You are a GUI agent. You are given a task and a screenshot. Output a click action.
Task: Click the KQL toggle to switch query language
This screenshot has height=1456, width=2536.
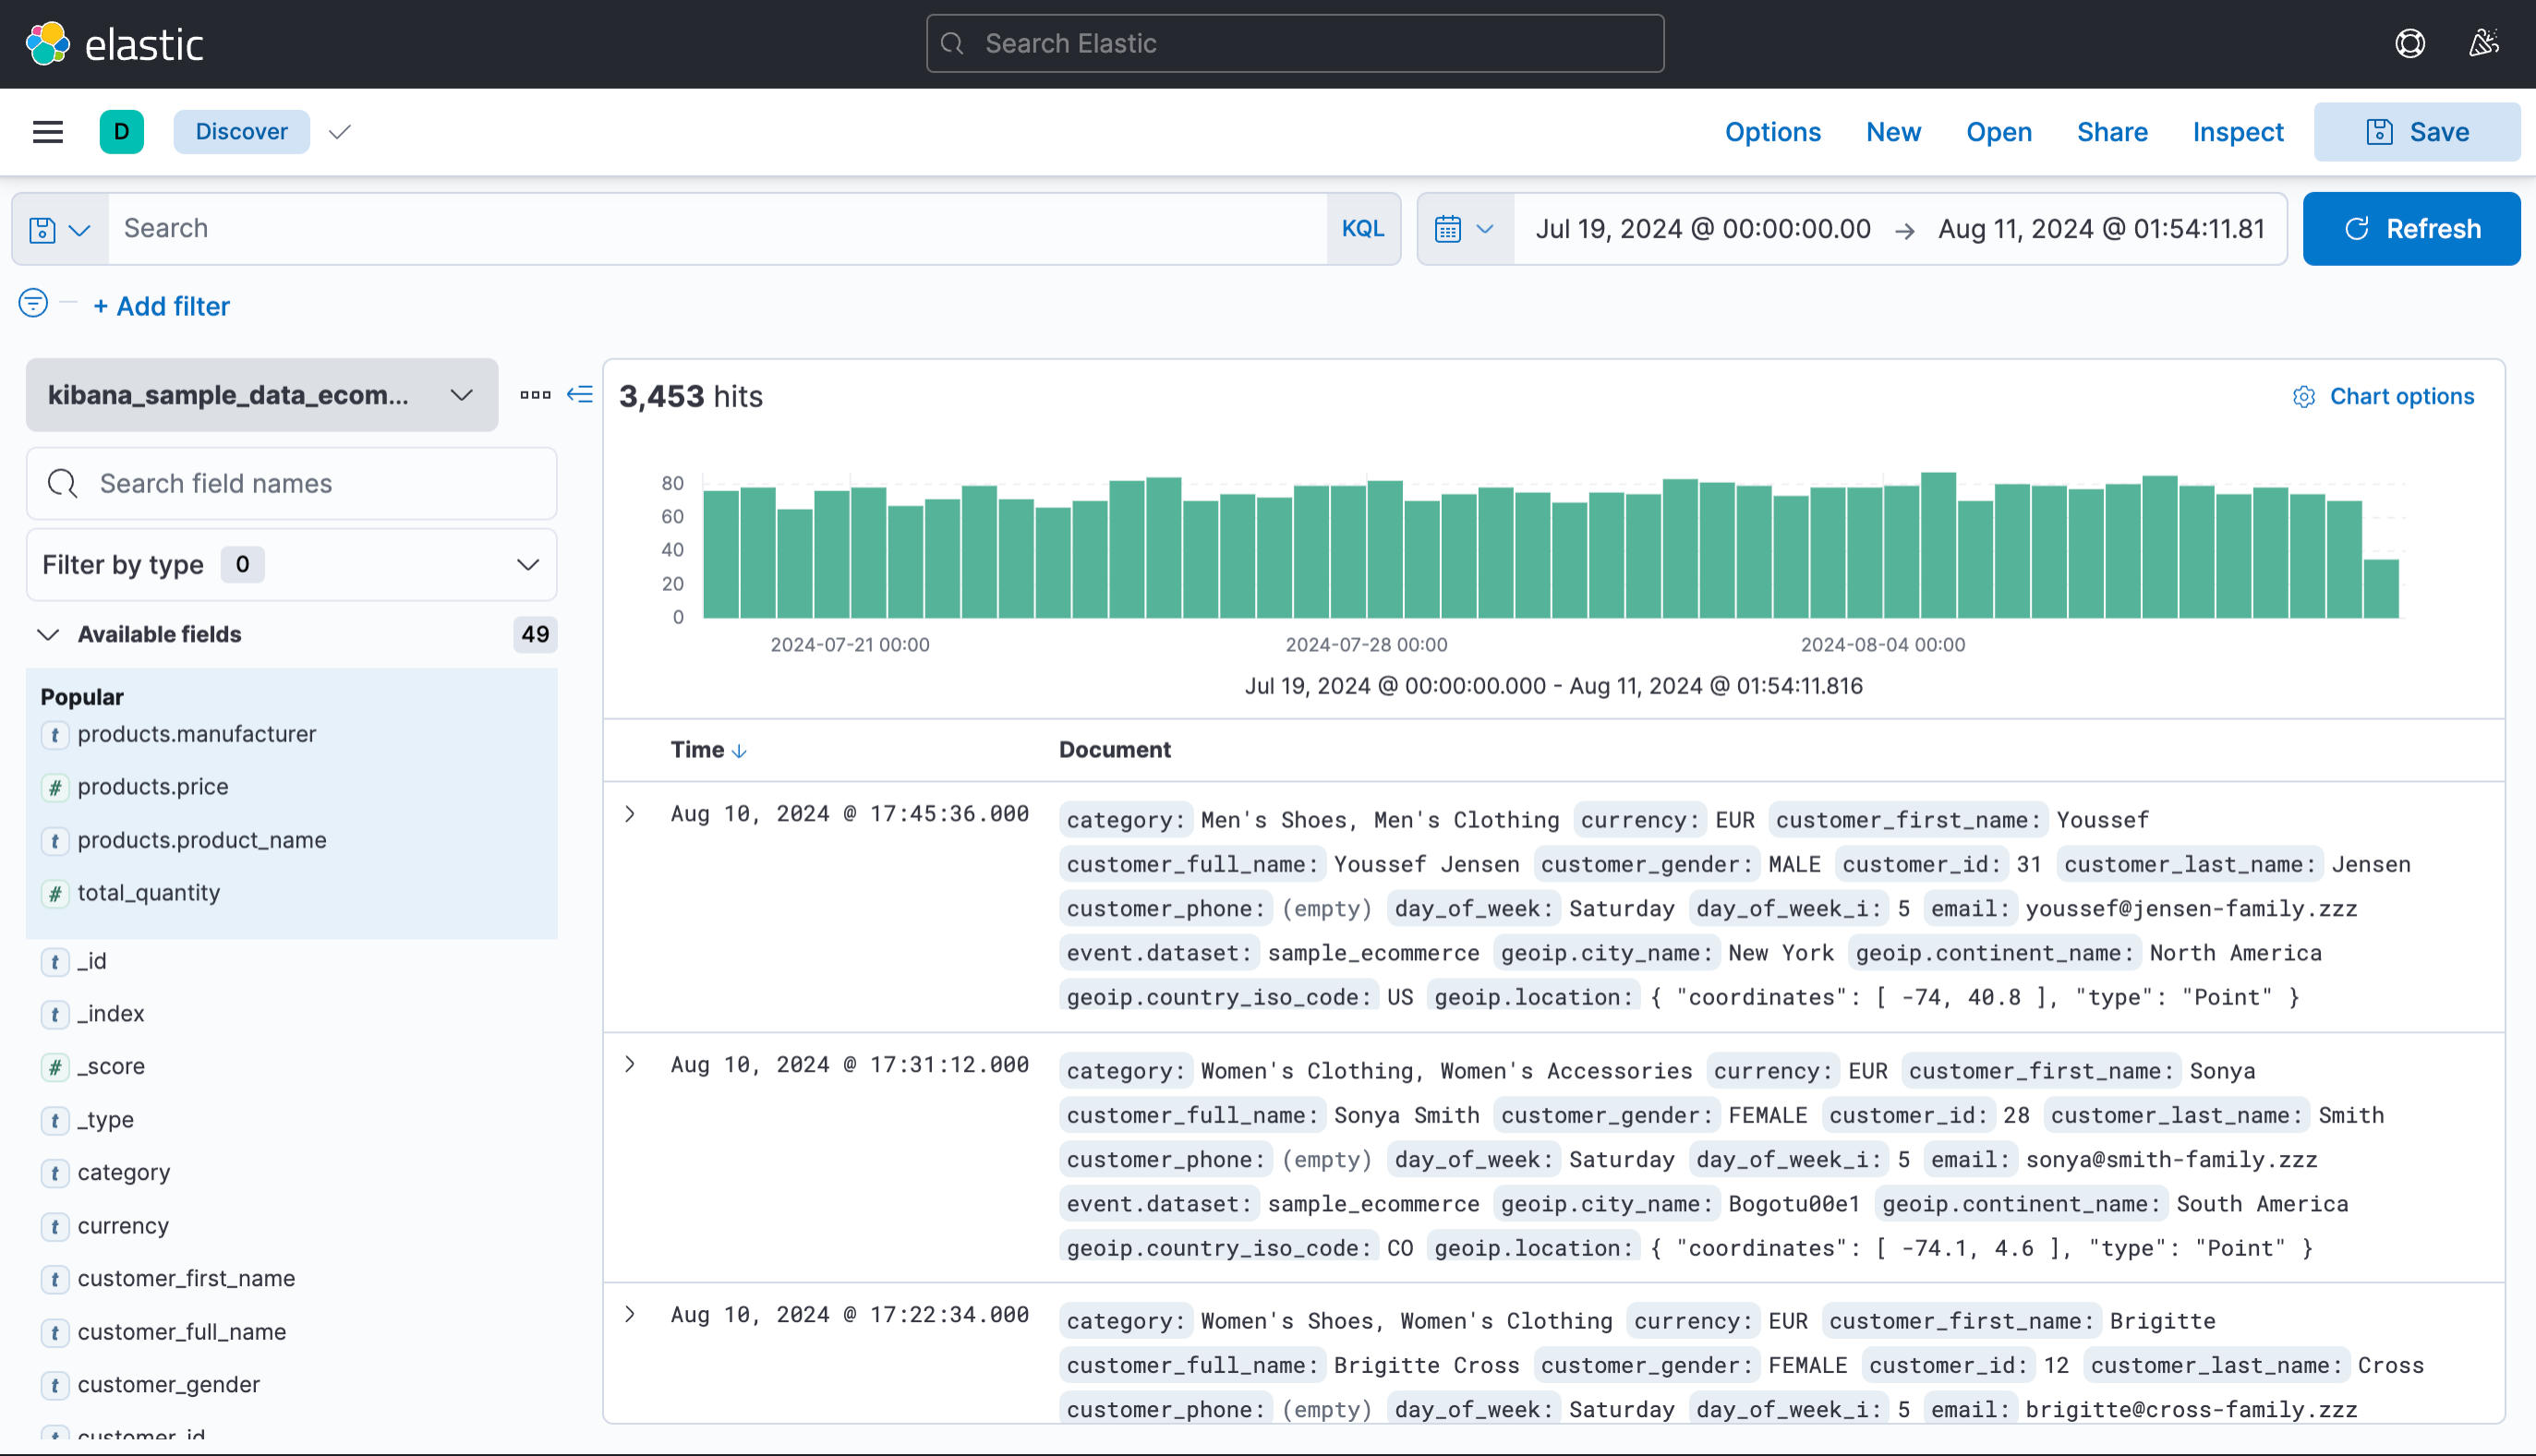(1364, 228)
